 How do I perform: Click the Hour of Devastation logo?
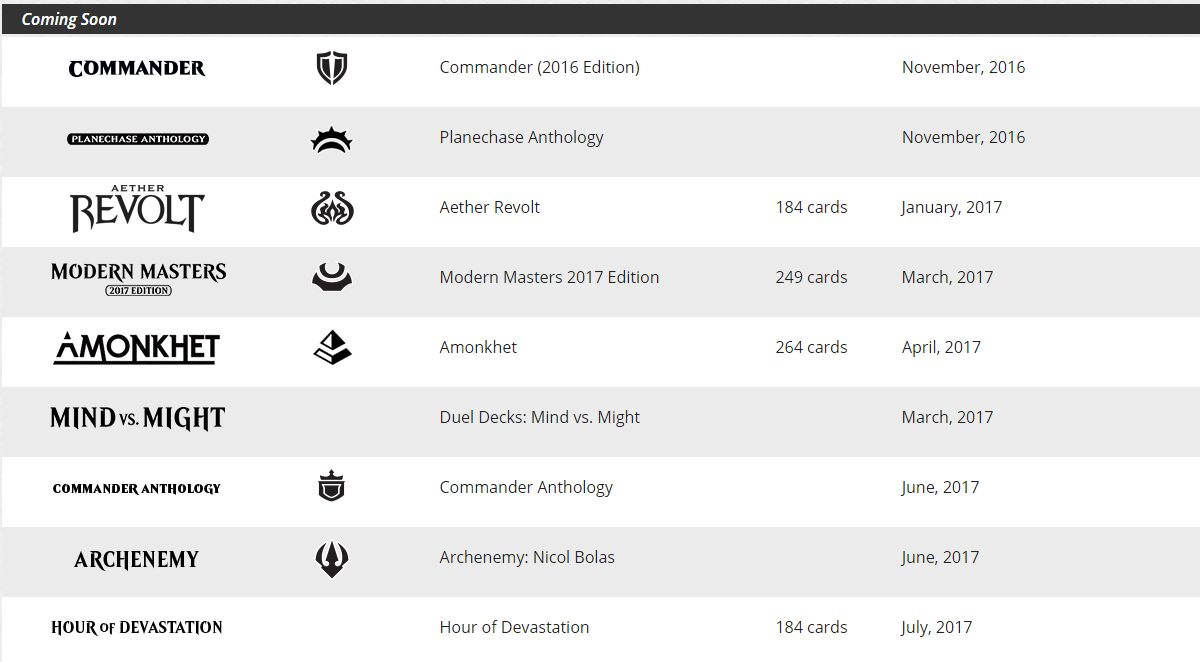point(137,628)
